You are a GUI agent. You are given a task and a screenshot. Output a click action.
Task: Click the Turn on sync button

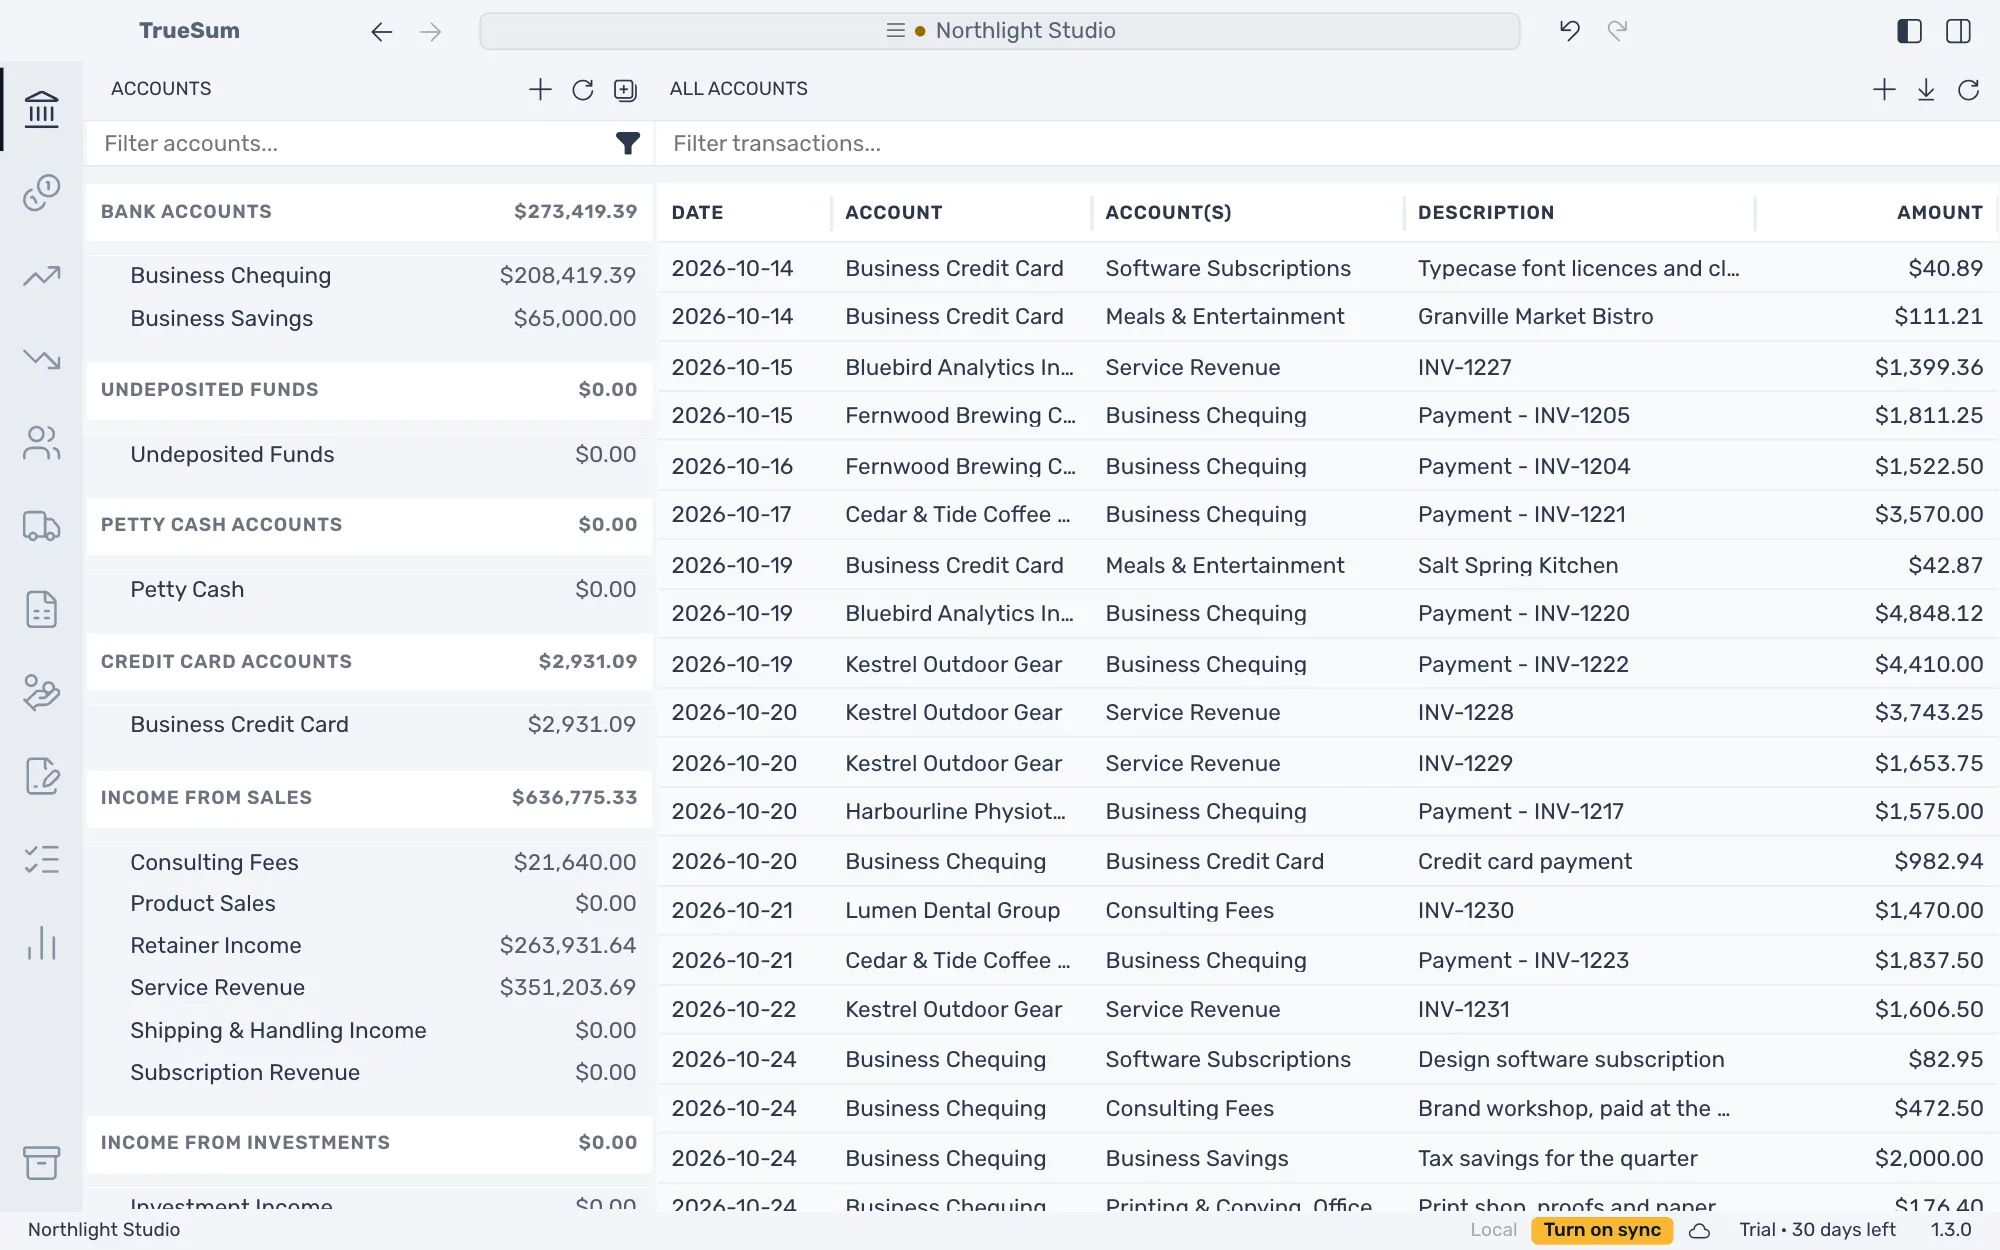click(1601, 1230)
